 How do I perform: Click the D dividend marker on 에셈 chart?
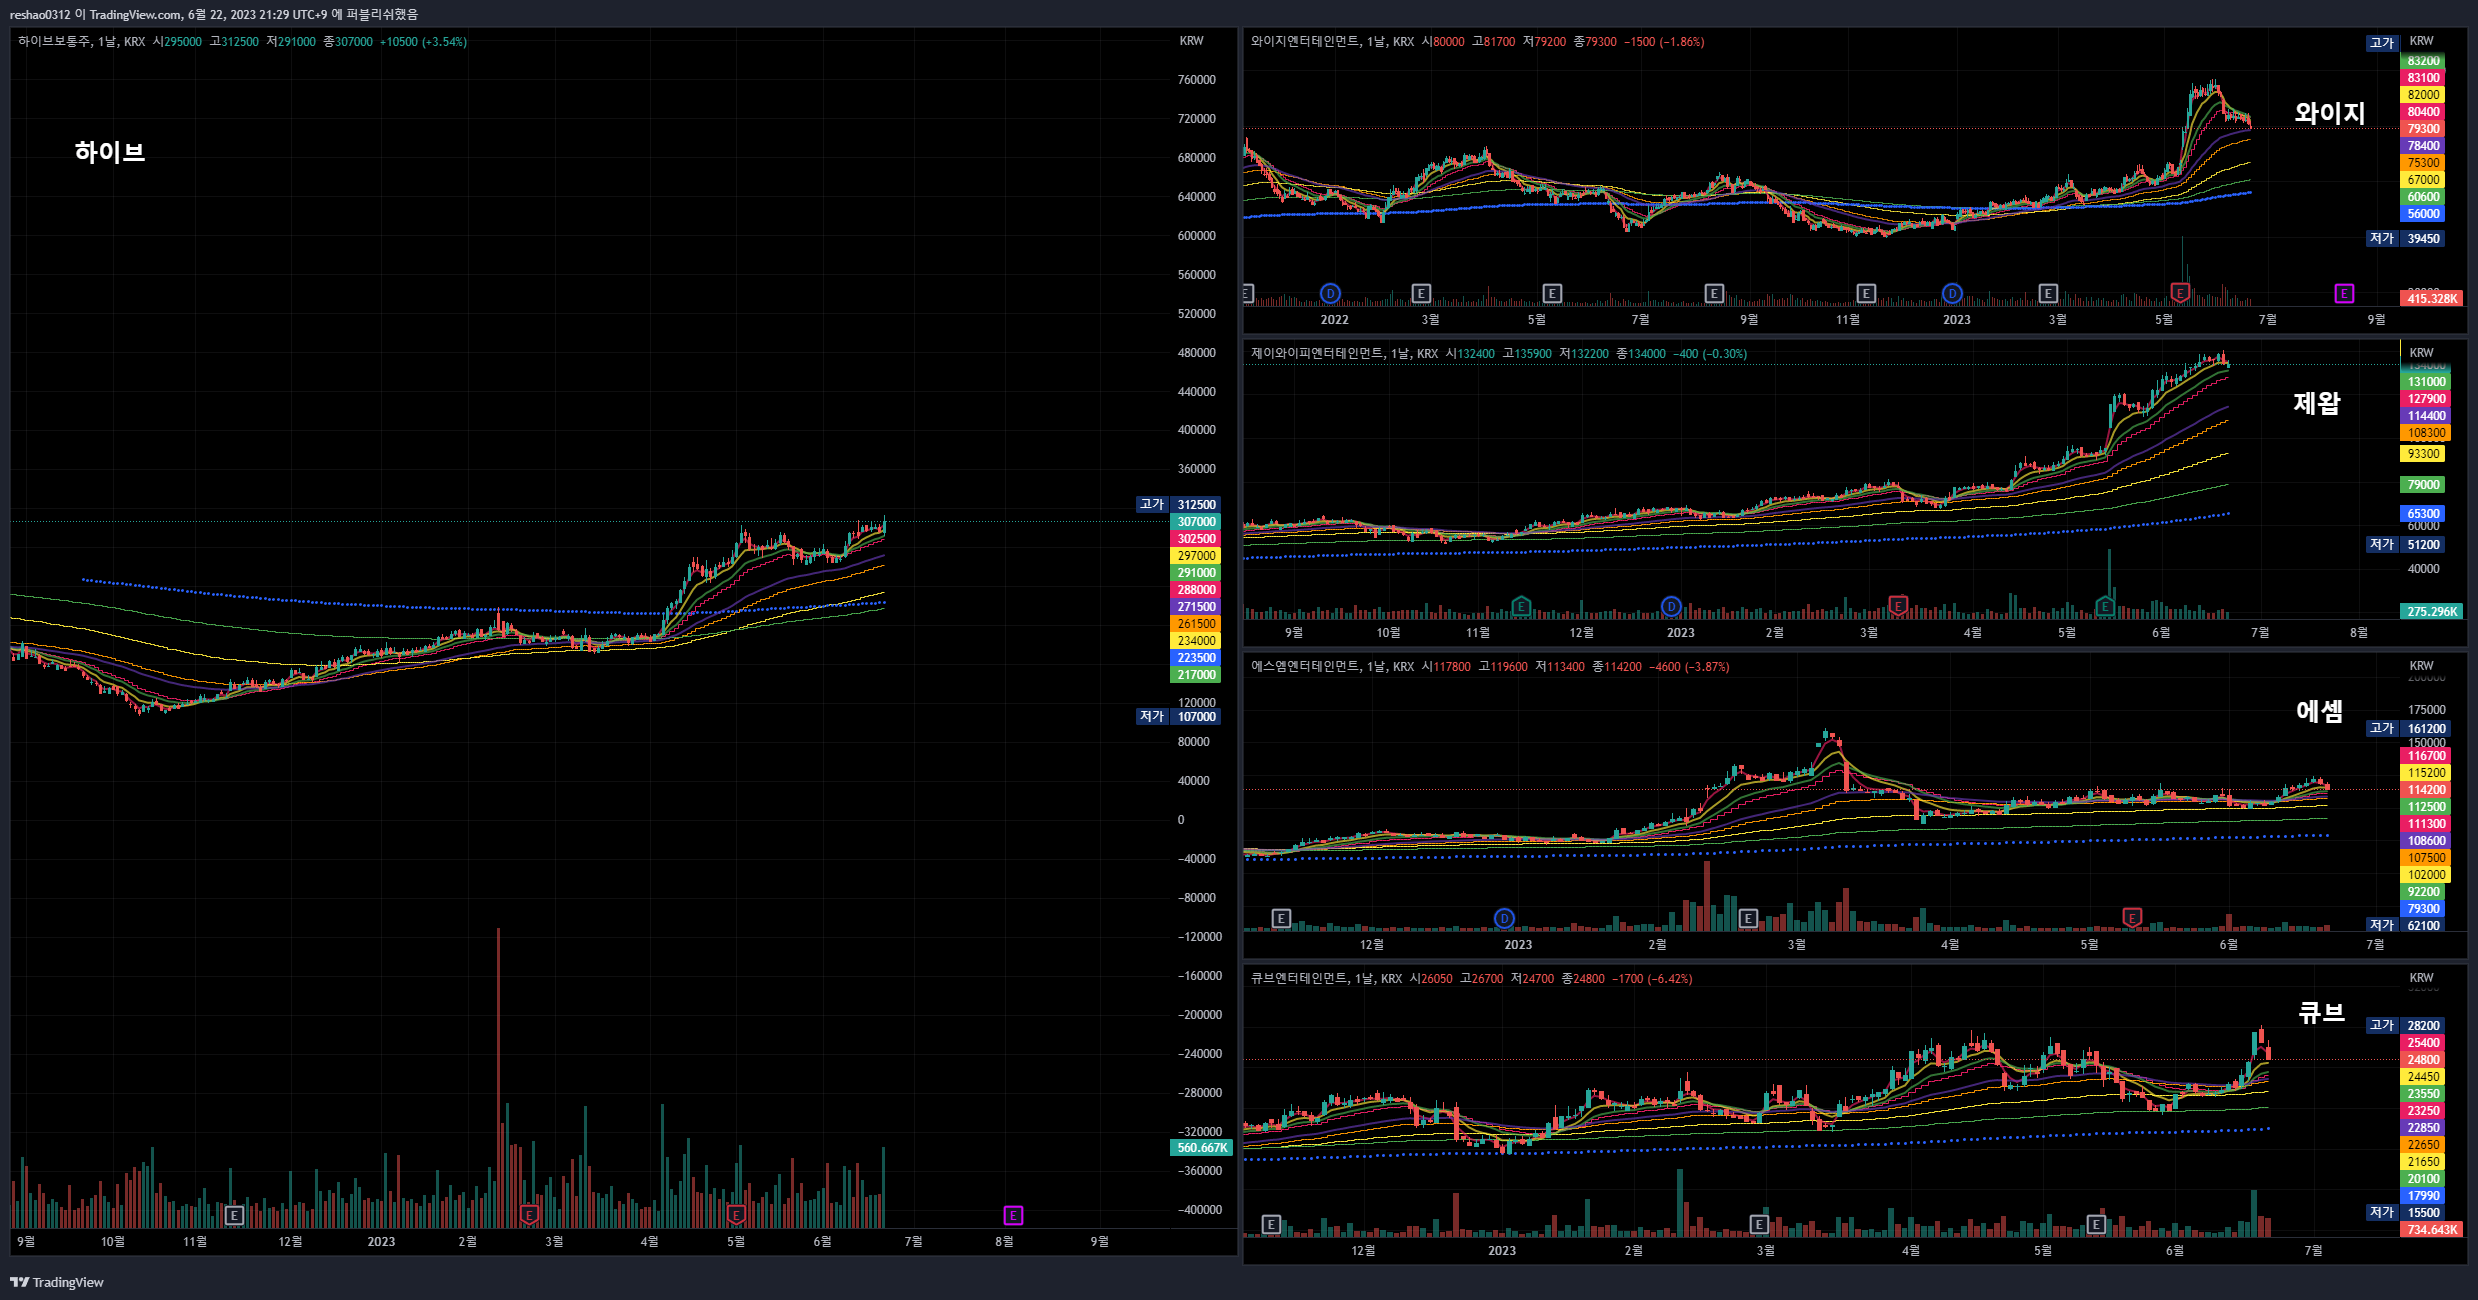point(1504,918)
